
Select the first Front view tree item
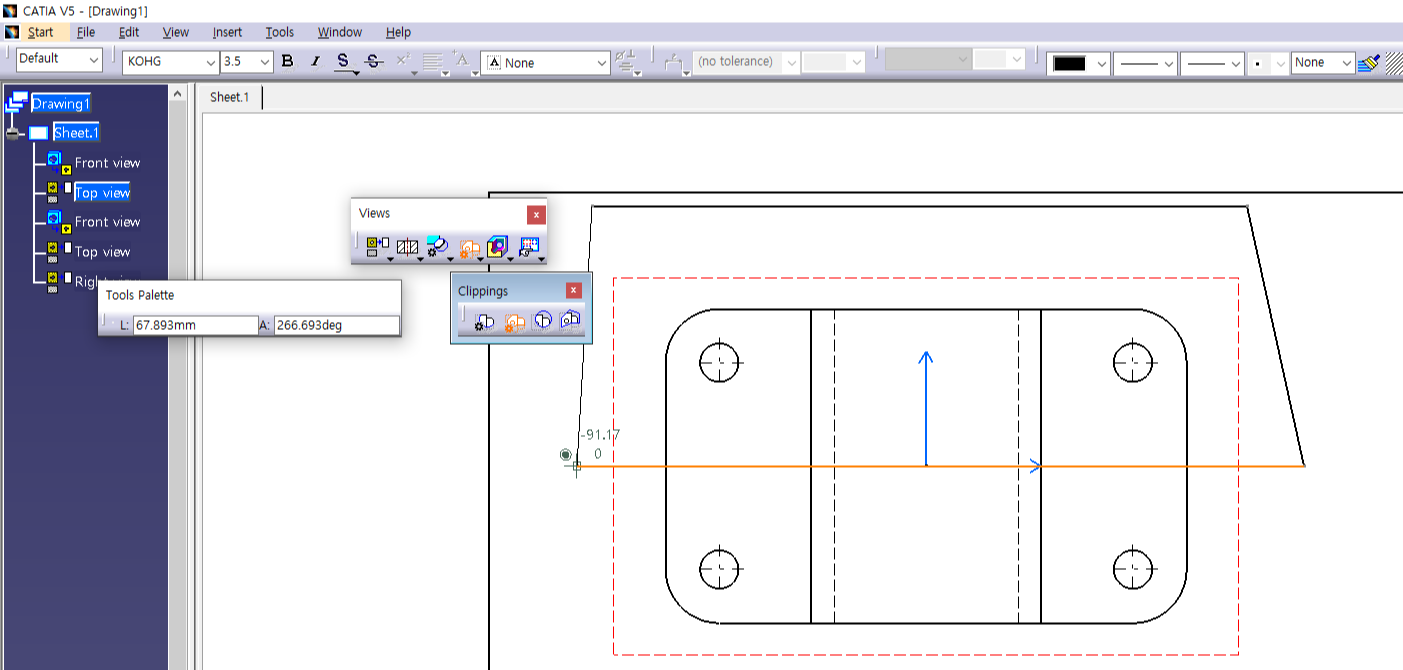coord(107,163)
